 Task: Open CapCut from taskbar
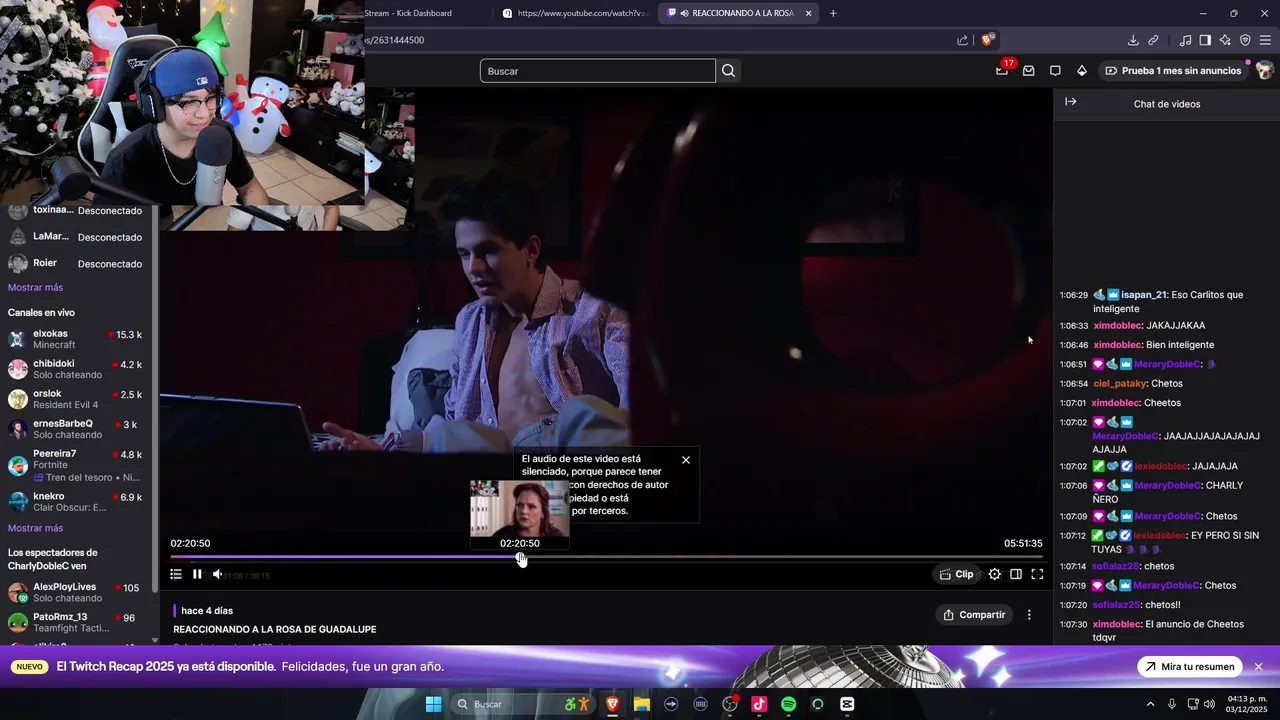pyautogui.click(x=847, y=704)
